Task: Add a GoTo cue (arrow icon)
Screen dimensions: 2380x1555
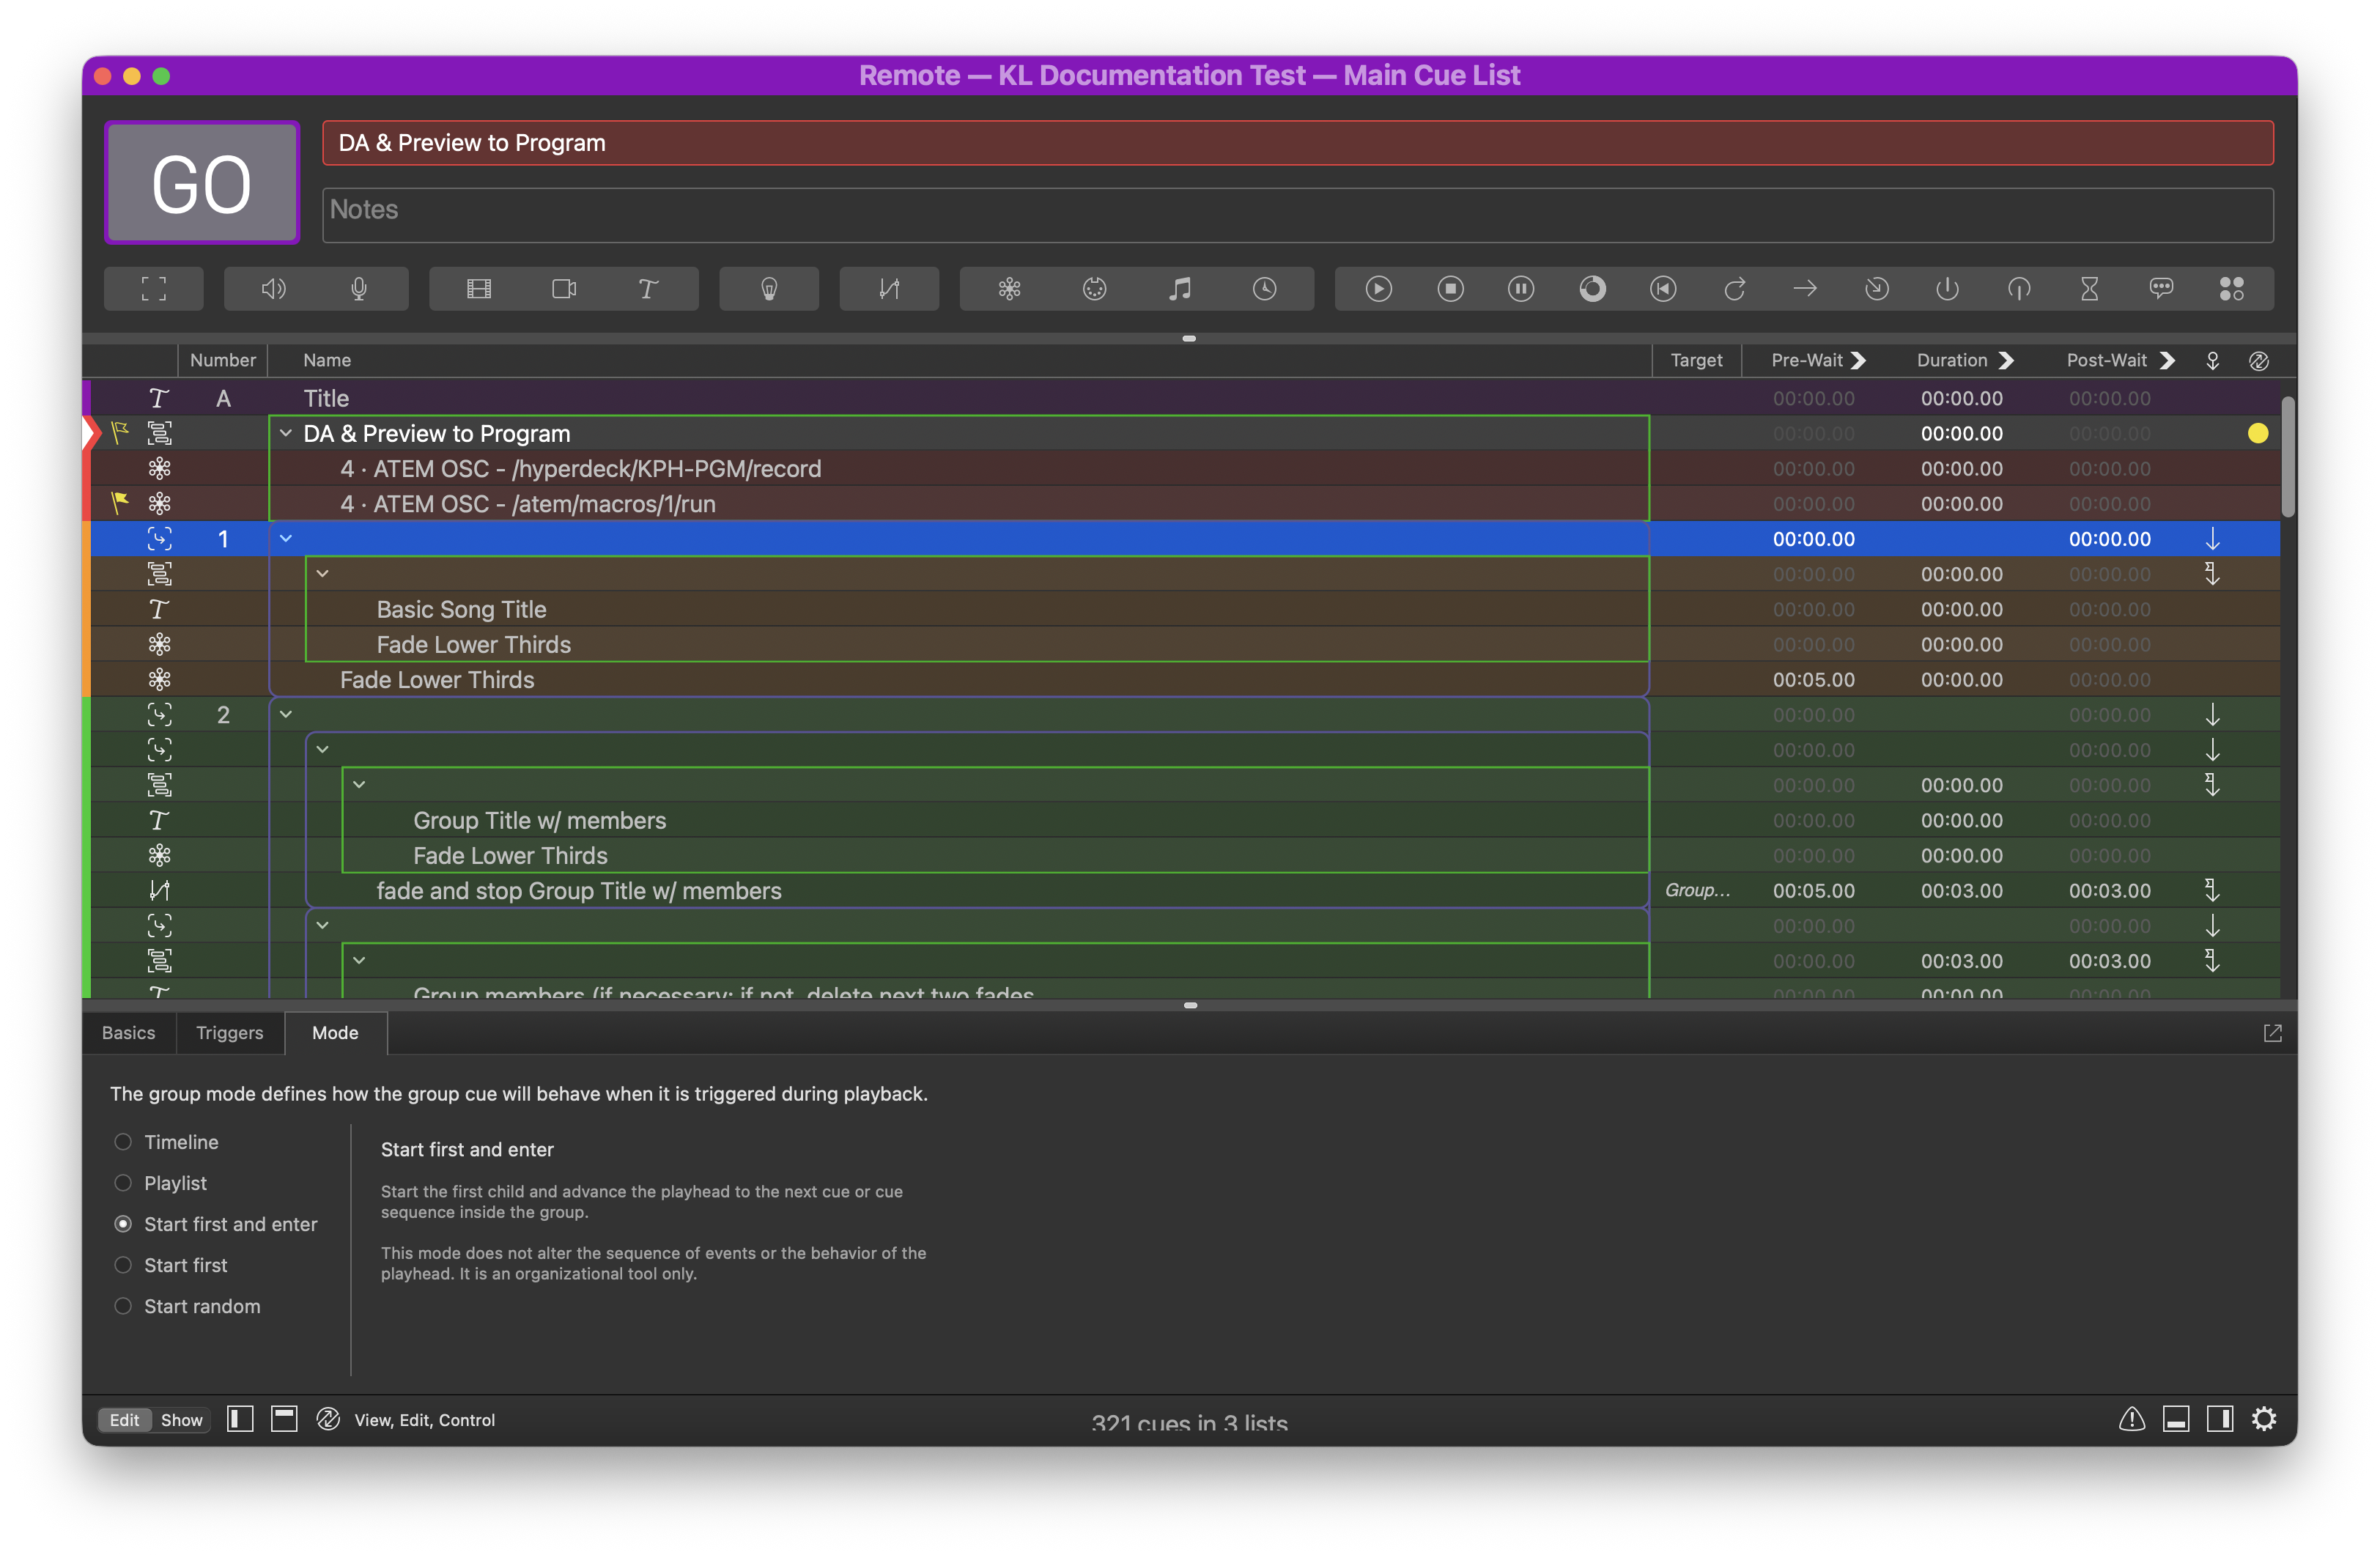Action: (1805, 289)
